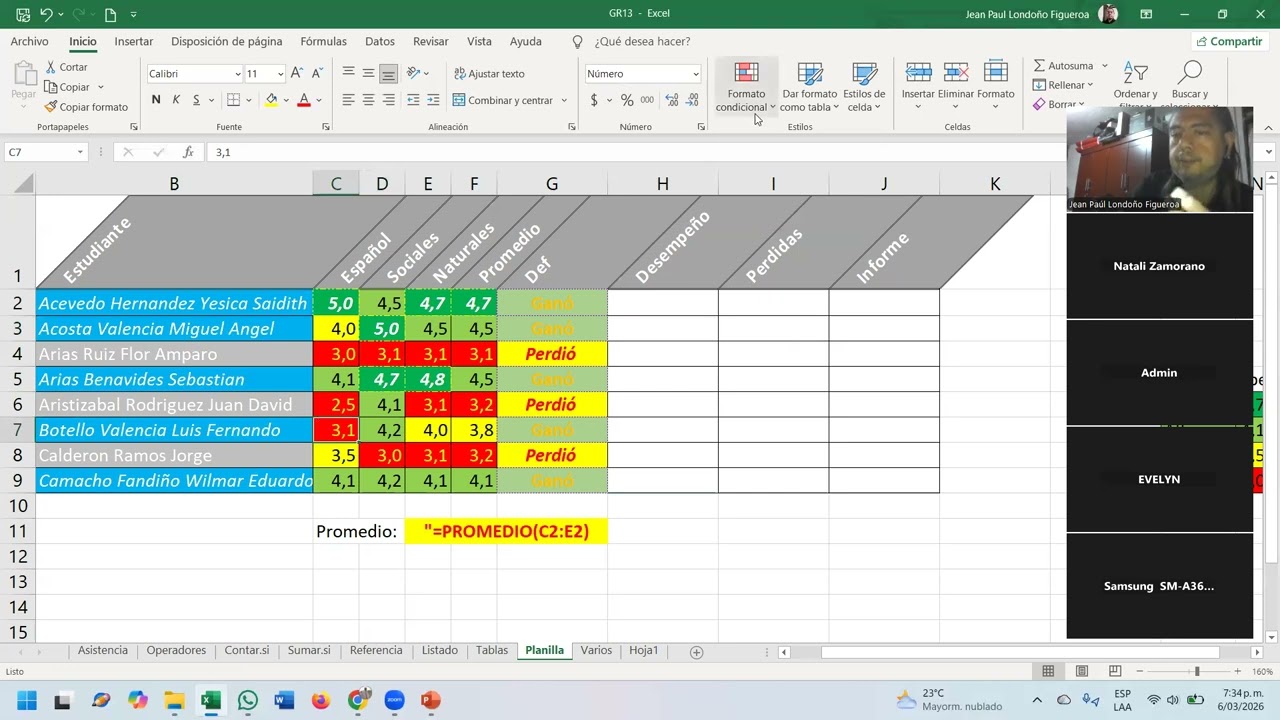Switch to Page Layout view icon
The width and height of the screenshot is (1280, 720).
pyautogui.click(x=1081, y=671)
